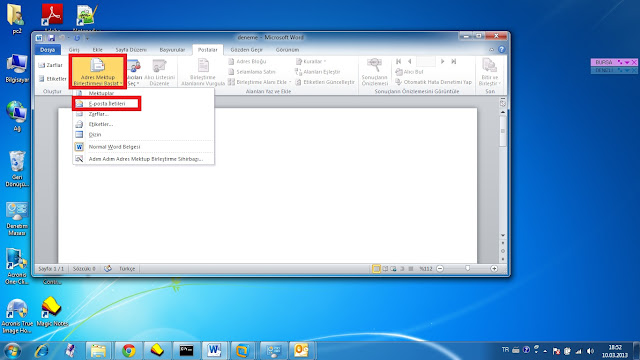Image resolution: width=640 pixels, height=360 pixels.
Task: Open Outlook from the taskbar
Action: click(301, 351)
